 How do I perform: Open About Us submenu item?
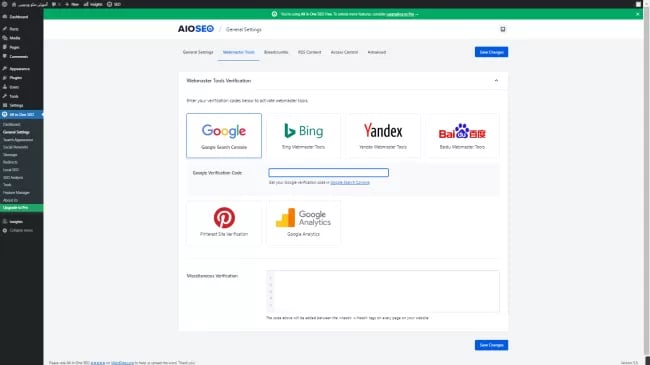click(x=10, y=200)
